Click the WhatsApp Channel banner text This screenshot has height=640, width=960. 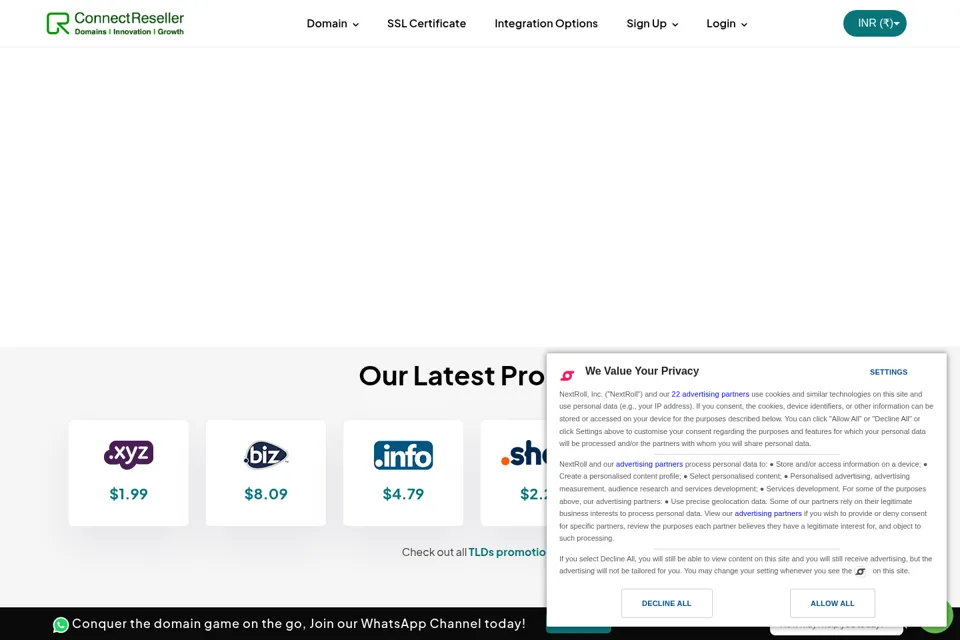tap(299, 623)
